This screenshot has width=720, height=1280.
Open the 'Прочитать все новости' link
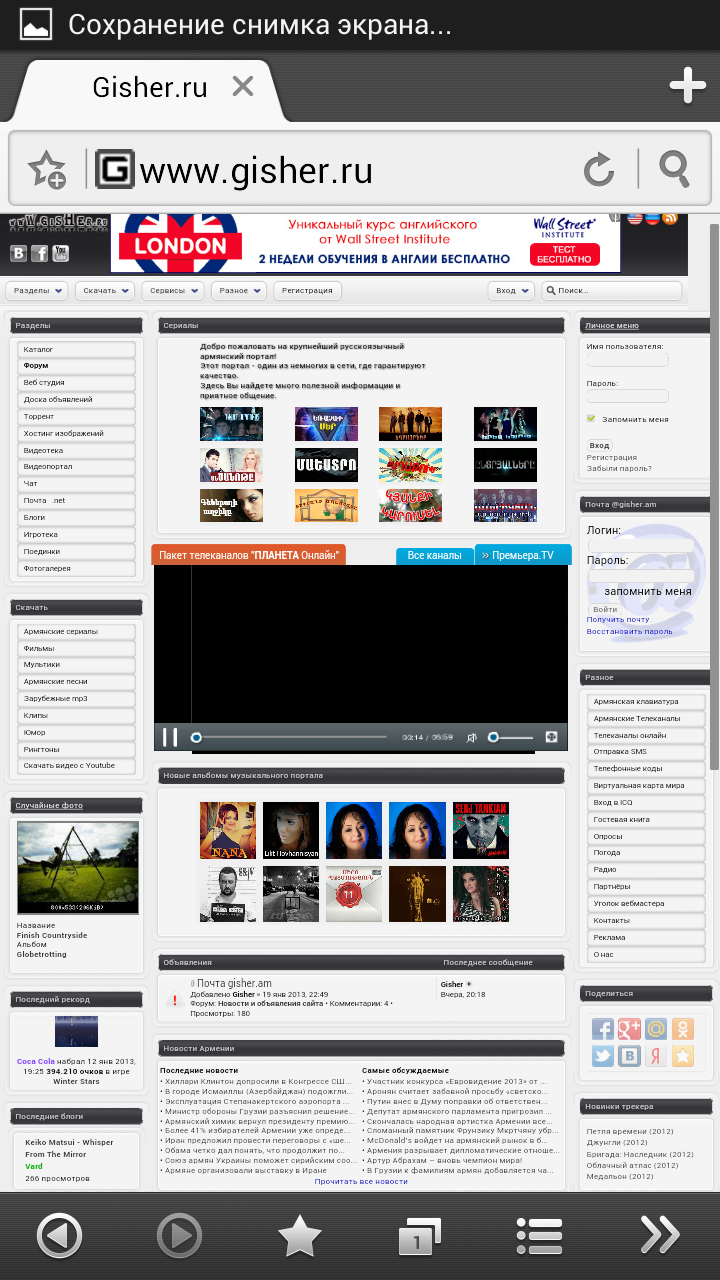[x=361, y=1181]
